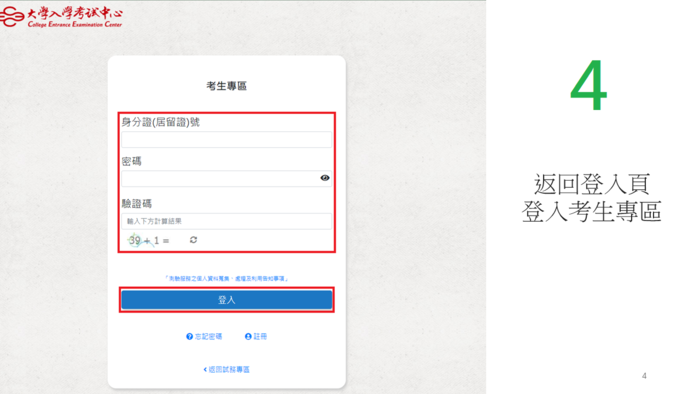Image resolution: width=700 pixels, height=394 pixels.
Task: Click the captcha equation 39 + 1 =
Action: click(x=149, y=241)
